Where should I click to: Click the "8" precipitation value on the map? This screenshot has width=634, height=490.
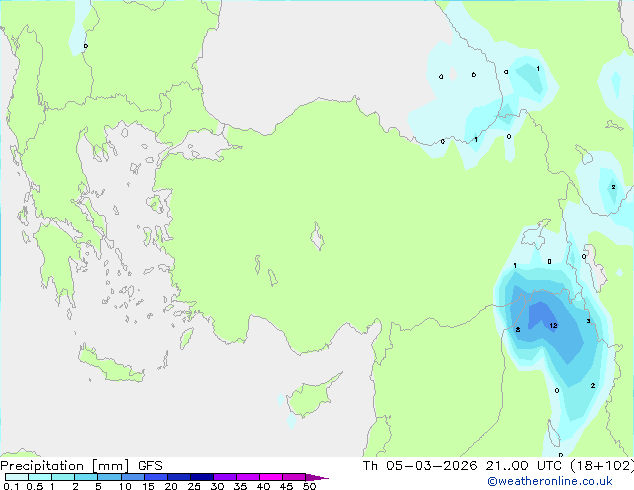[x=518, y=330]
